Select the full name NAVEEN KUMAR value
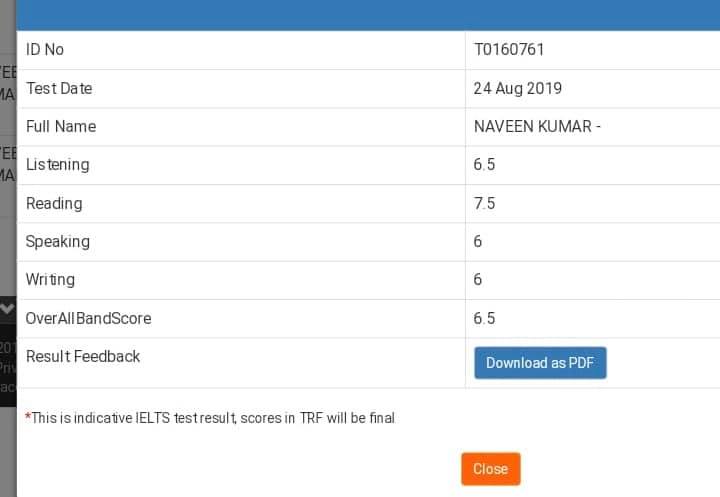The height and width of the screenshot is (497, 720). click(x=536, y=126)
